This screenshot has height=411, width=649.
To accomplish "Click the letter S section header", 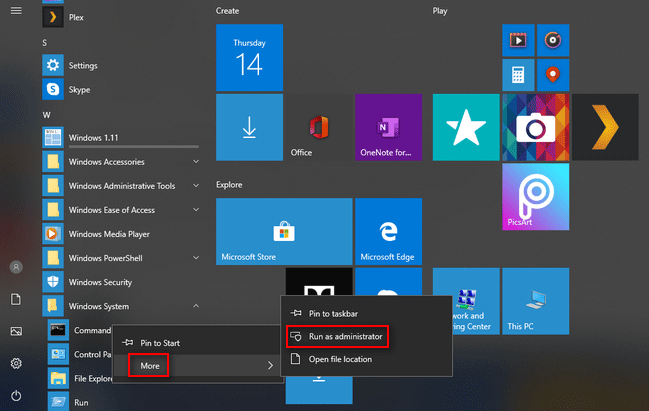I will click(44, 43).
